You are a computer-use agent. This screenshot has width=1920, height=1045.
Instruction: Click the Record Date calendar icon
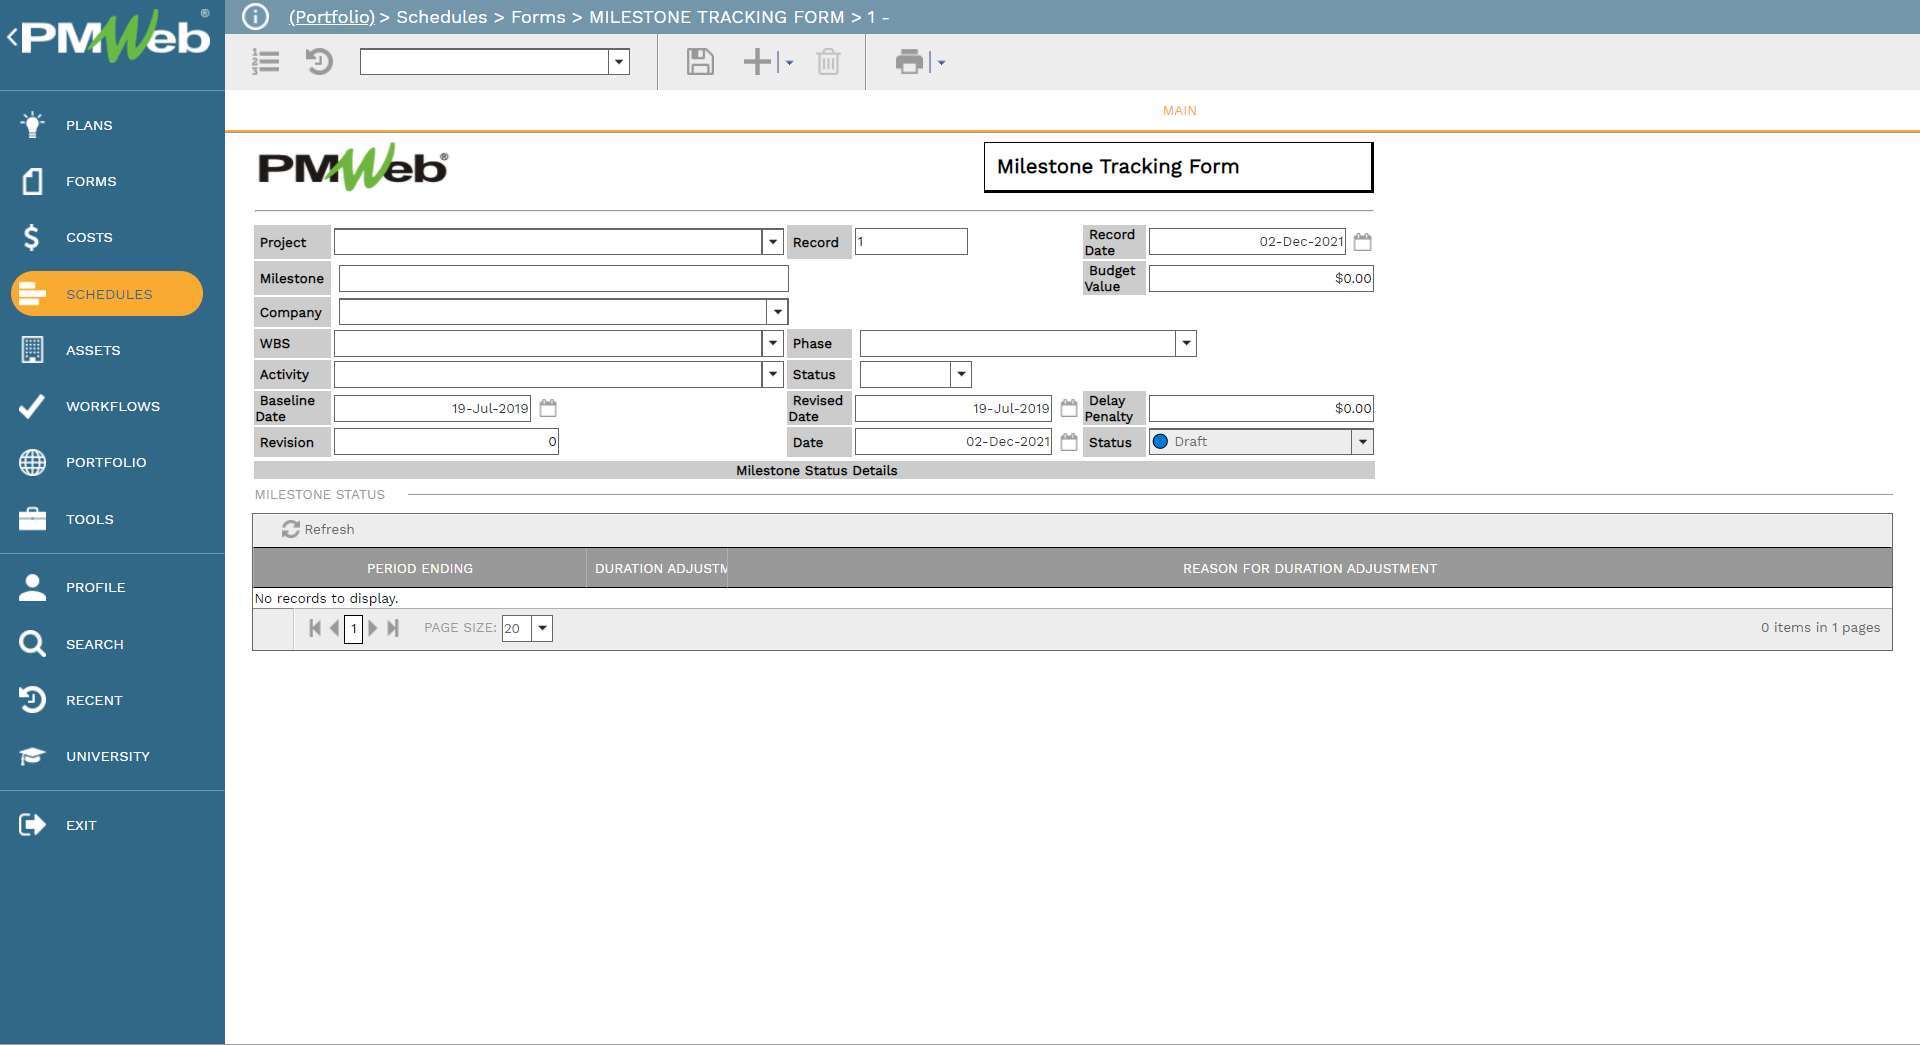coord(1363,241)
